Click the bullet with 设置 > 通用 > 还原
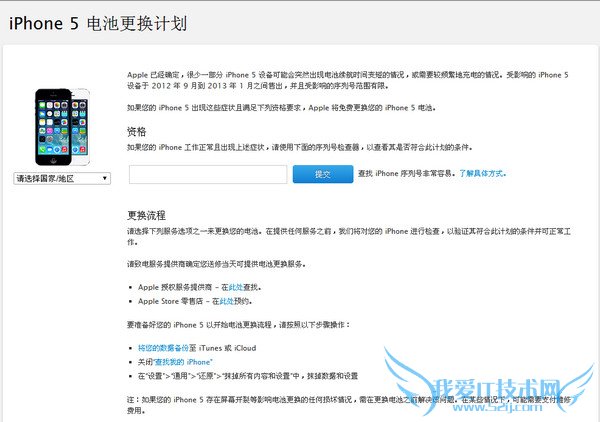This screenshot has height=422, width=600. [x=248, y=376]
